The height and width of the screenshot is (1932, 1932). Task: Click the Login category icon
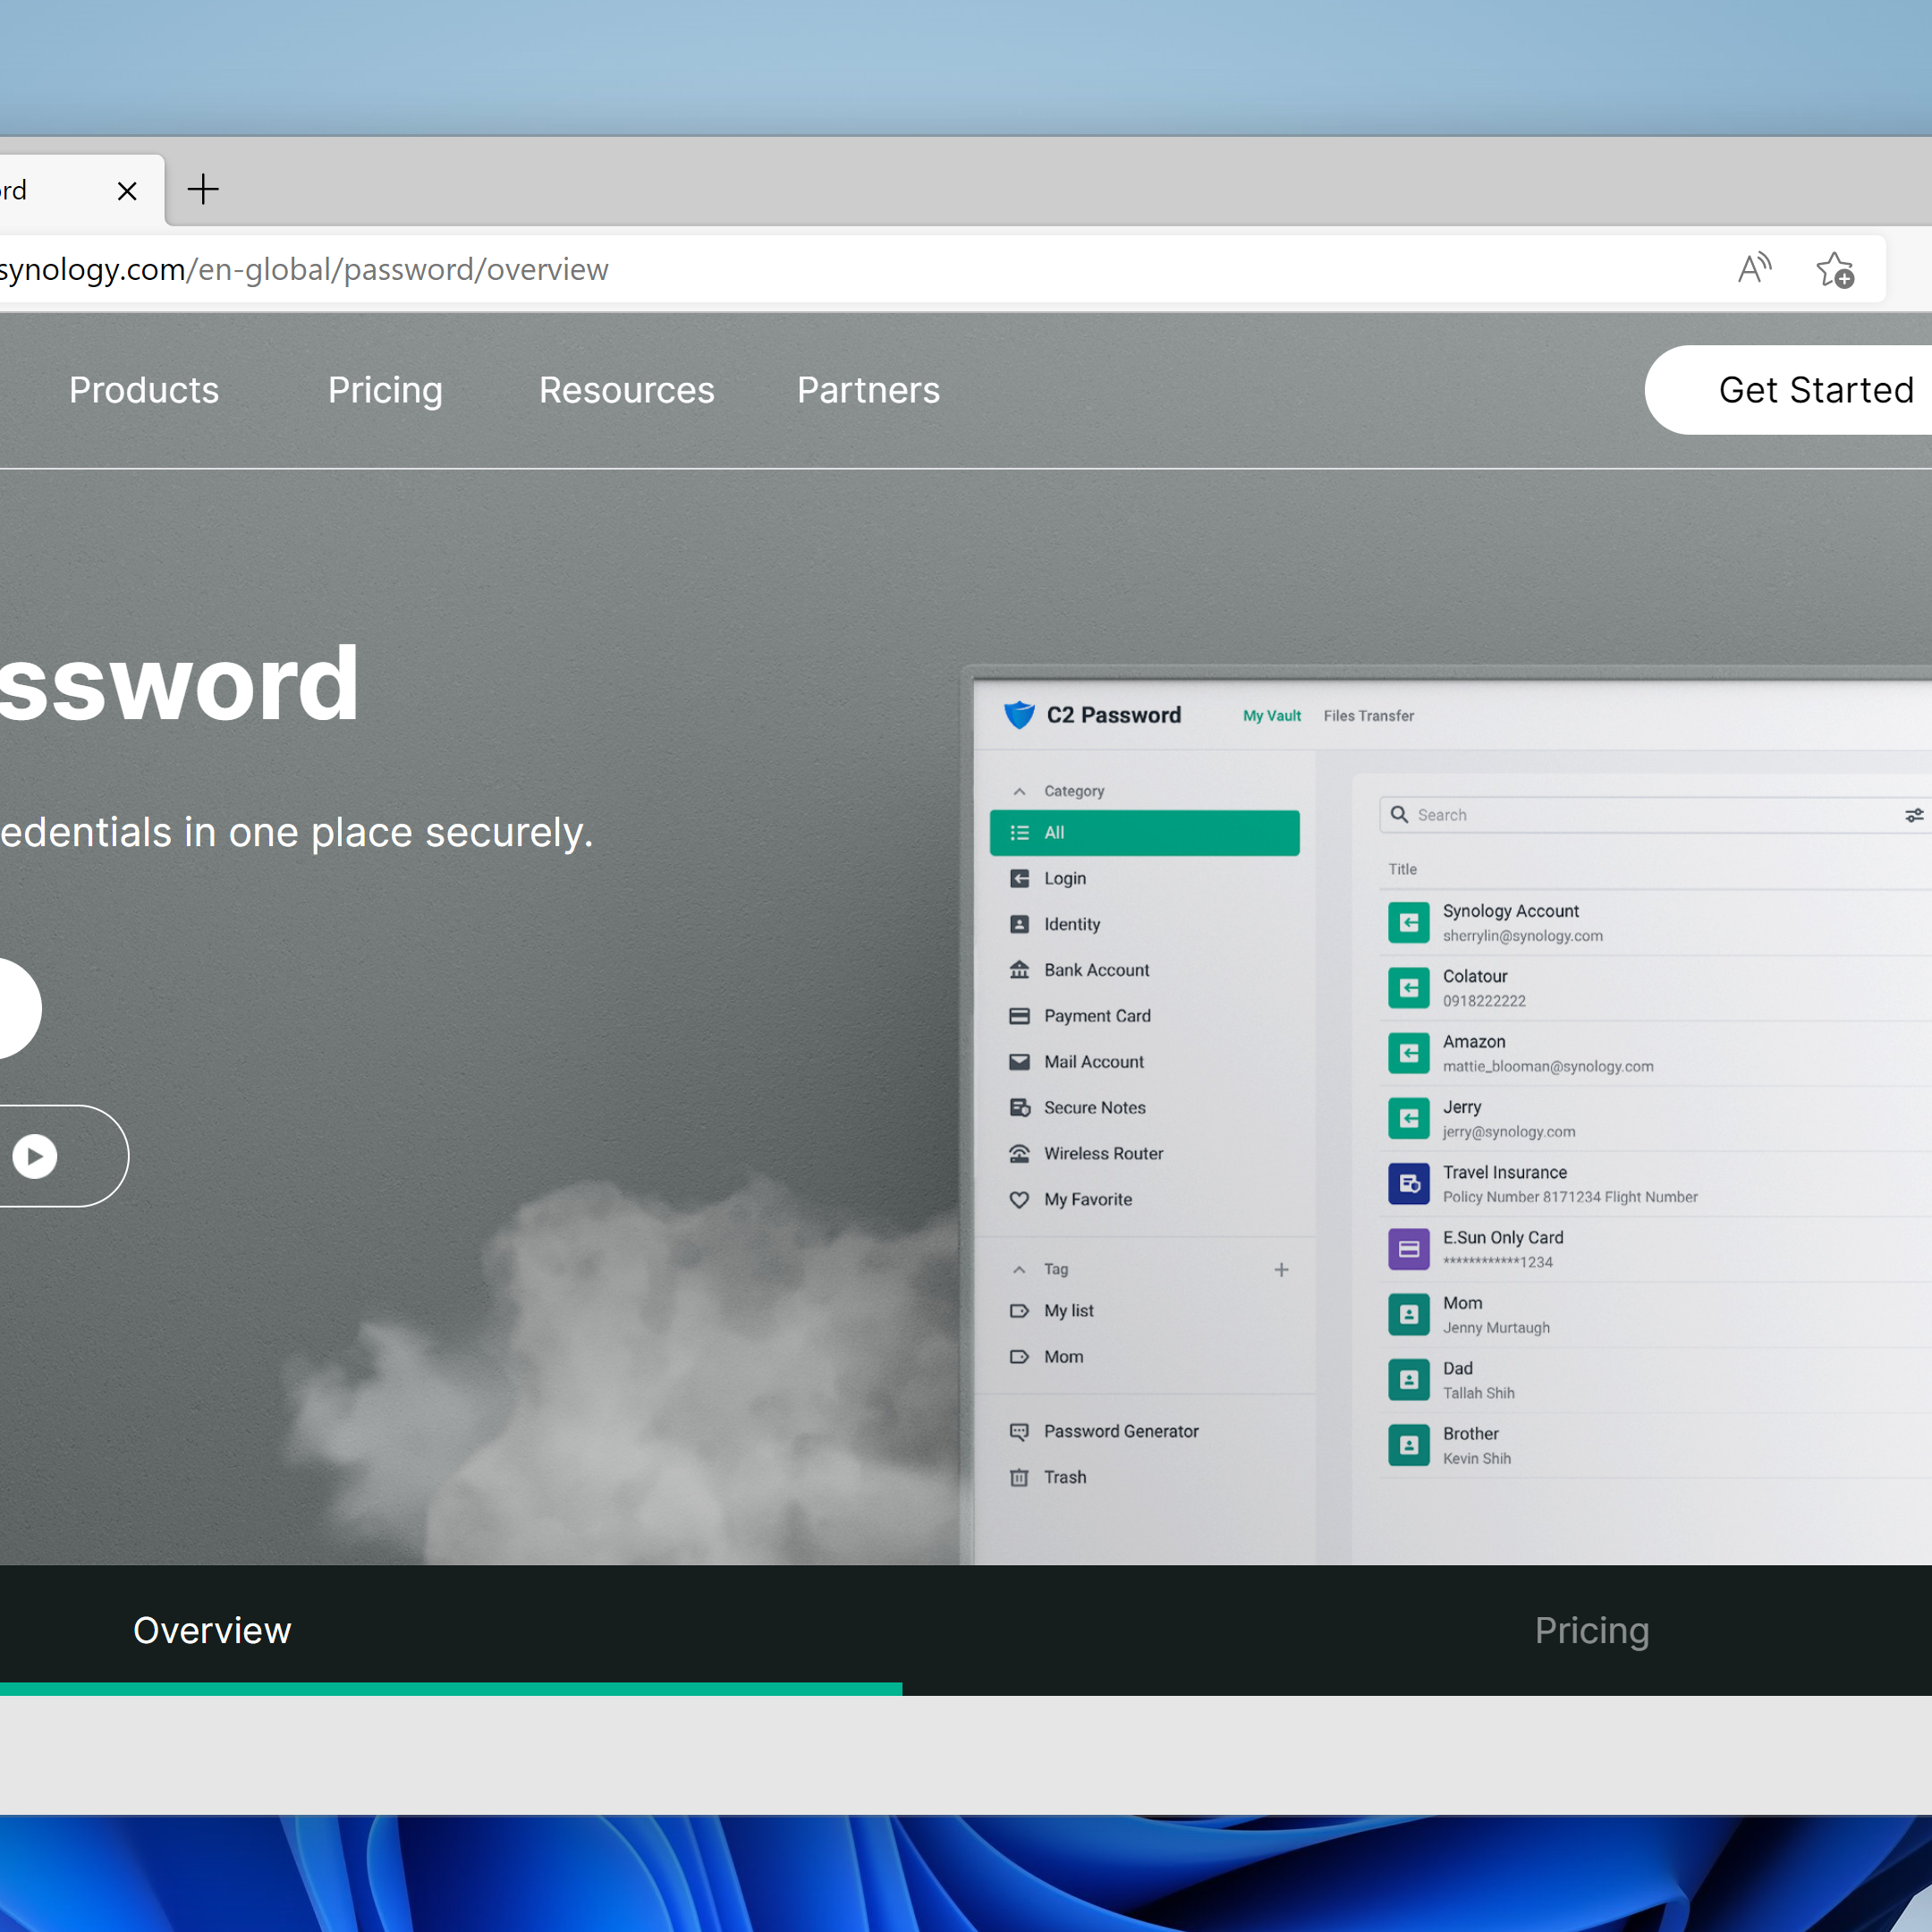1019,878
